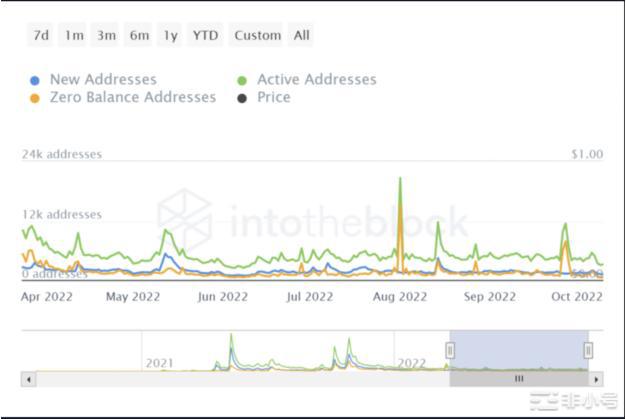Click the scrollbar right arrow
626x419 pixels.
(x=597, y=379)
